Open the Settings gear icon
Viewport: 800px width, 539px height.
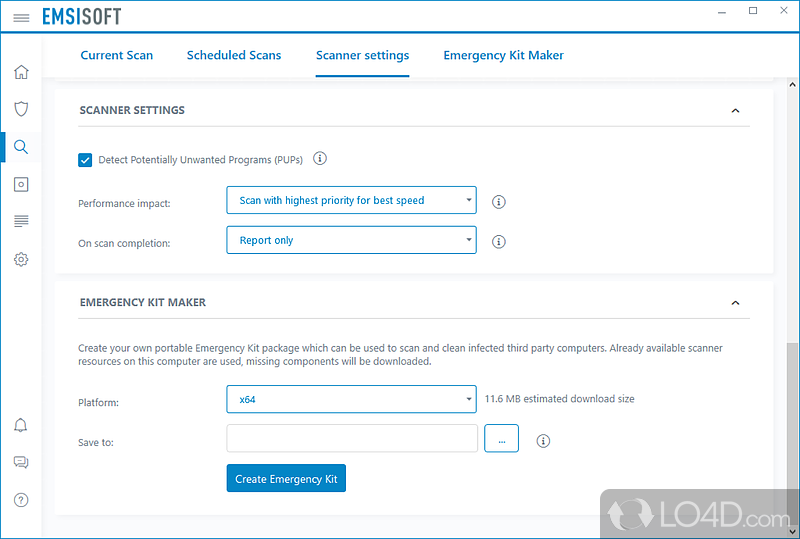coord(21,259)
